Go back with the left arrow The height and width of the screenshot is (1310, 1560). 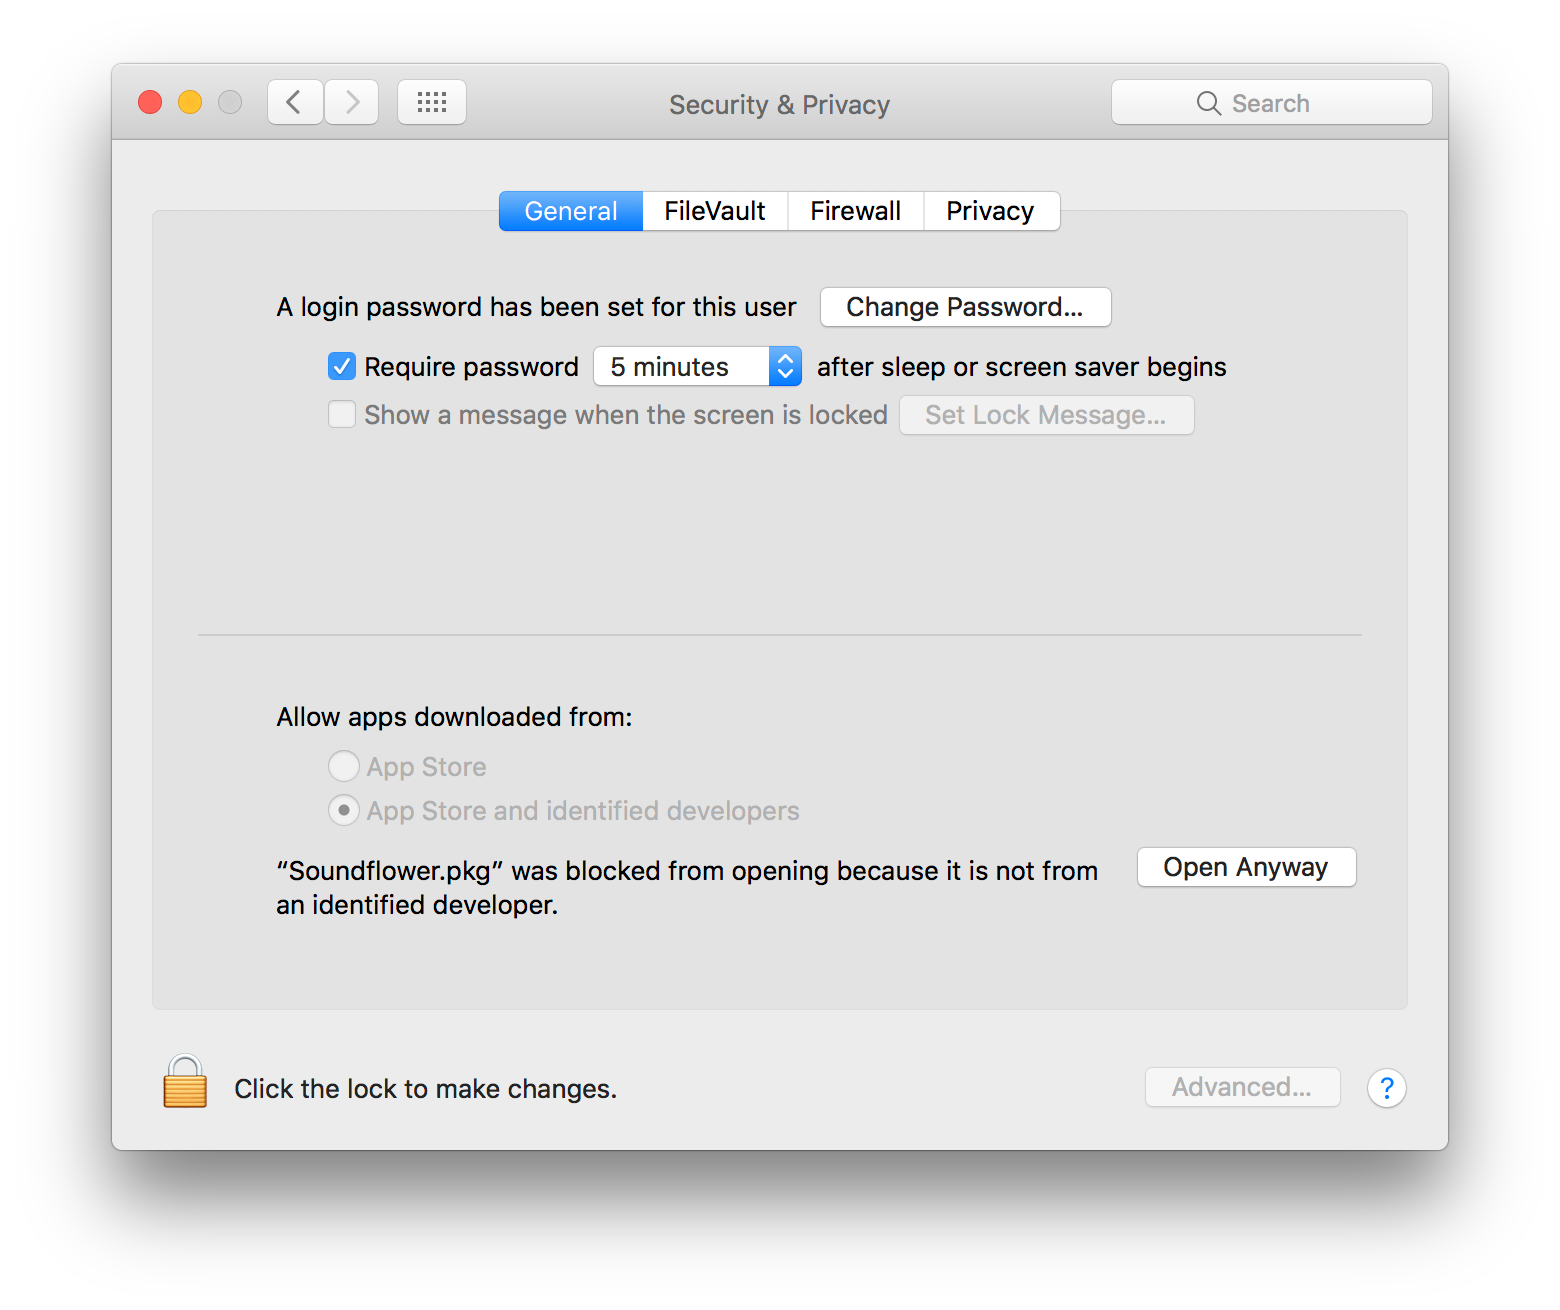click(x=295, y=102)
